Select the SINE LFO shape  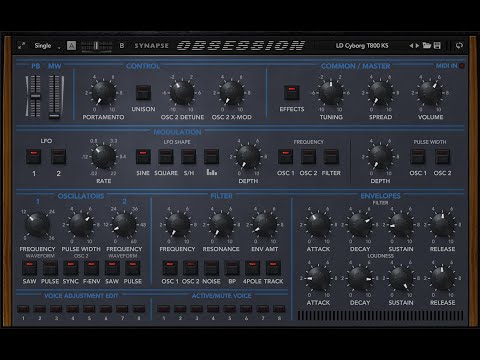[x=143, y=156]
